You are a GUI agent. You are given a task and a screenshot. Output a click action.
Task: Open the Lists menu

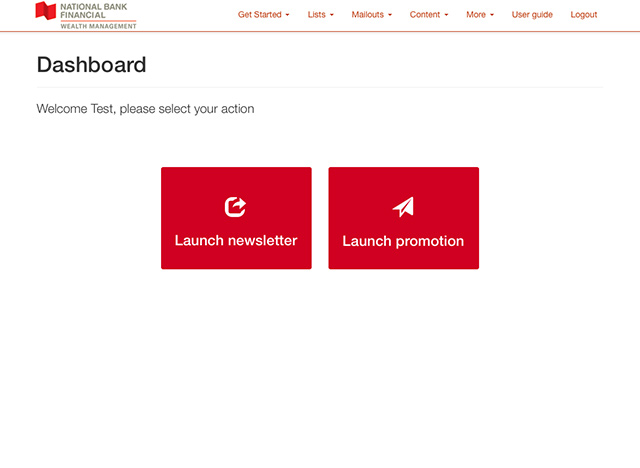point(317,15)
